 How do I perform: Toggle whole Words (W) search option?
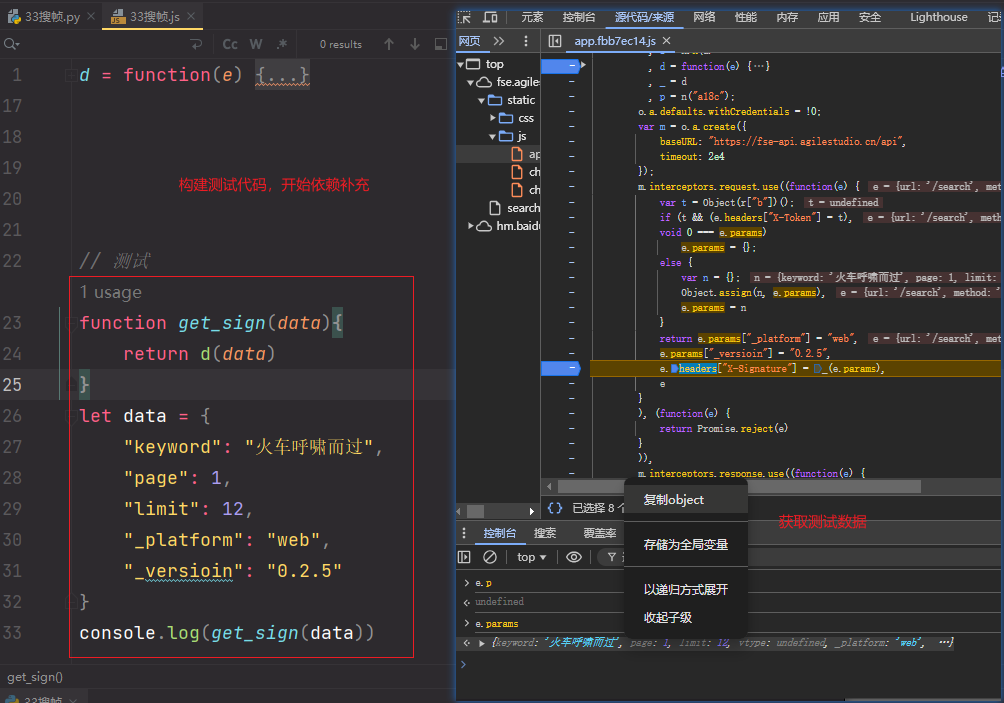pyautogui.click(x=256, y=44)
